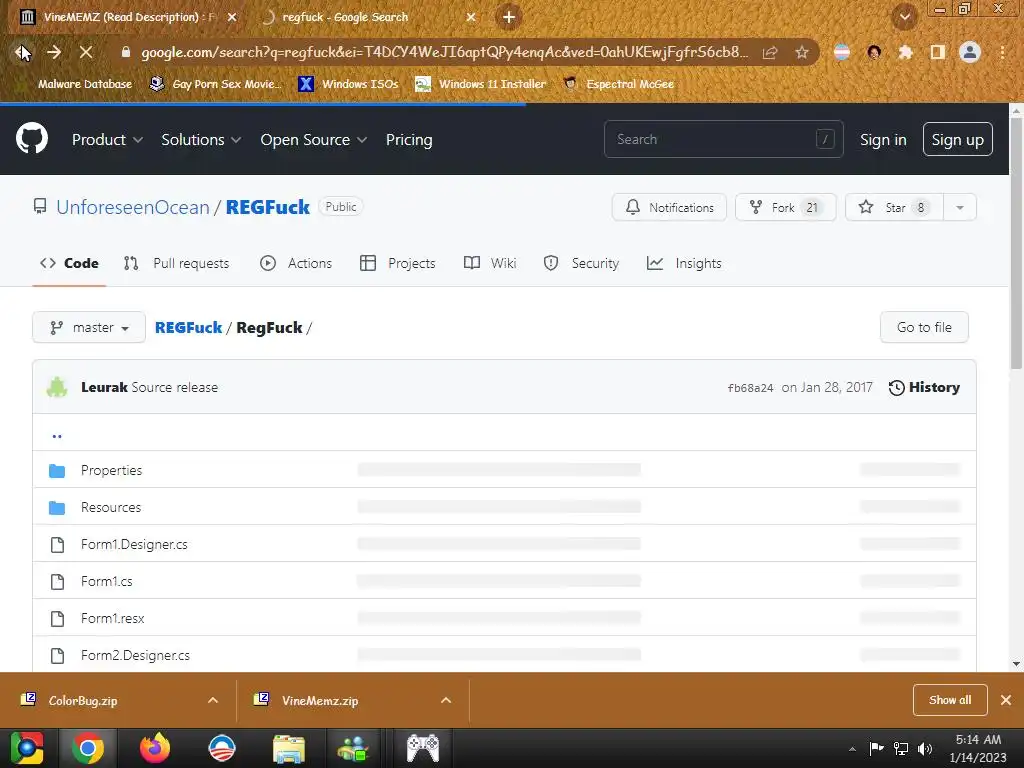Click the Chrome tab search chevron
Image resolution: width=1024 pixels, height=768 pixels.
(905, 17)
